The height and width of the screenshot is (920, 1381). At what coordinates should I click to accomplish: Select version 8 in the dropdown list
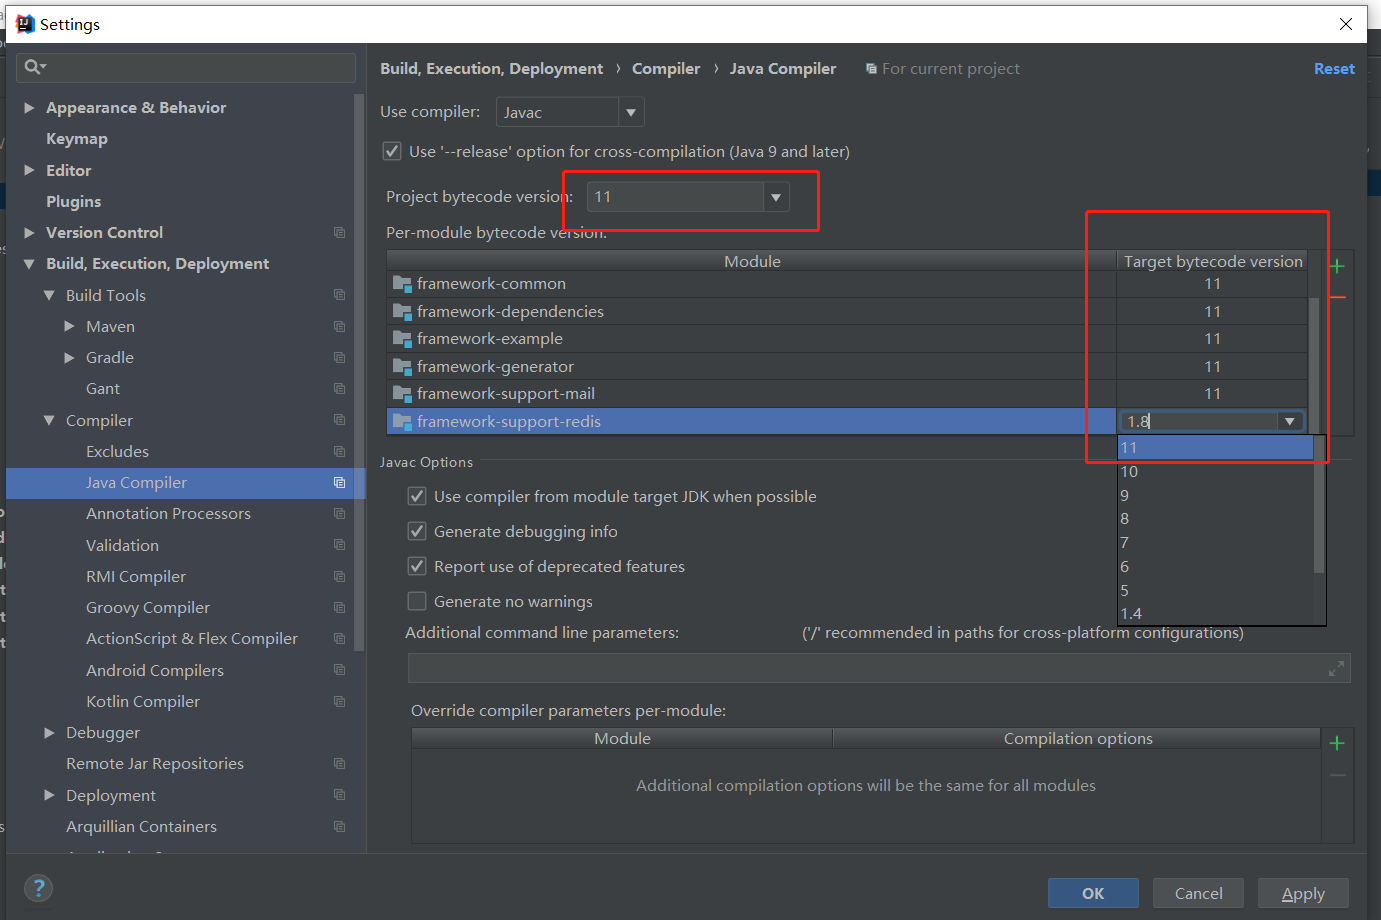point(1215,519)
